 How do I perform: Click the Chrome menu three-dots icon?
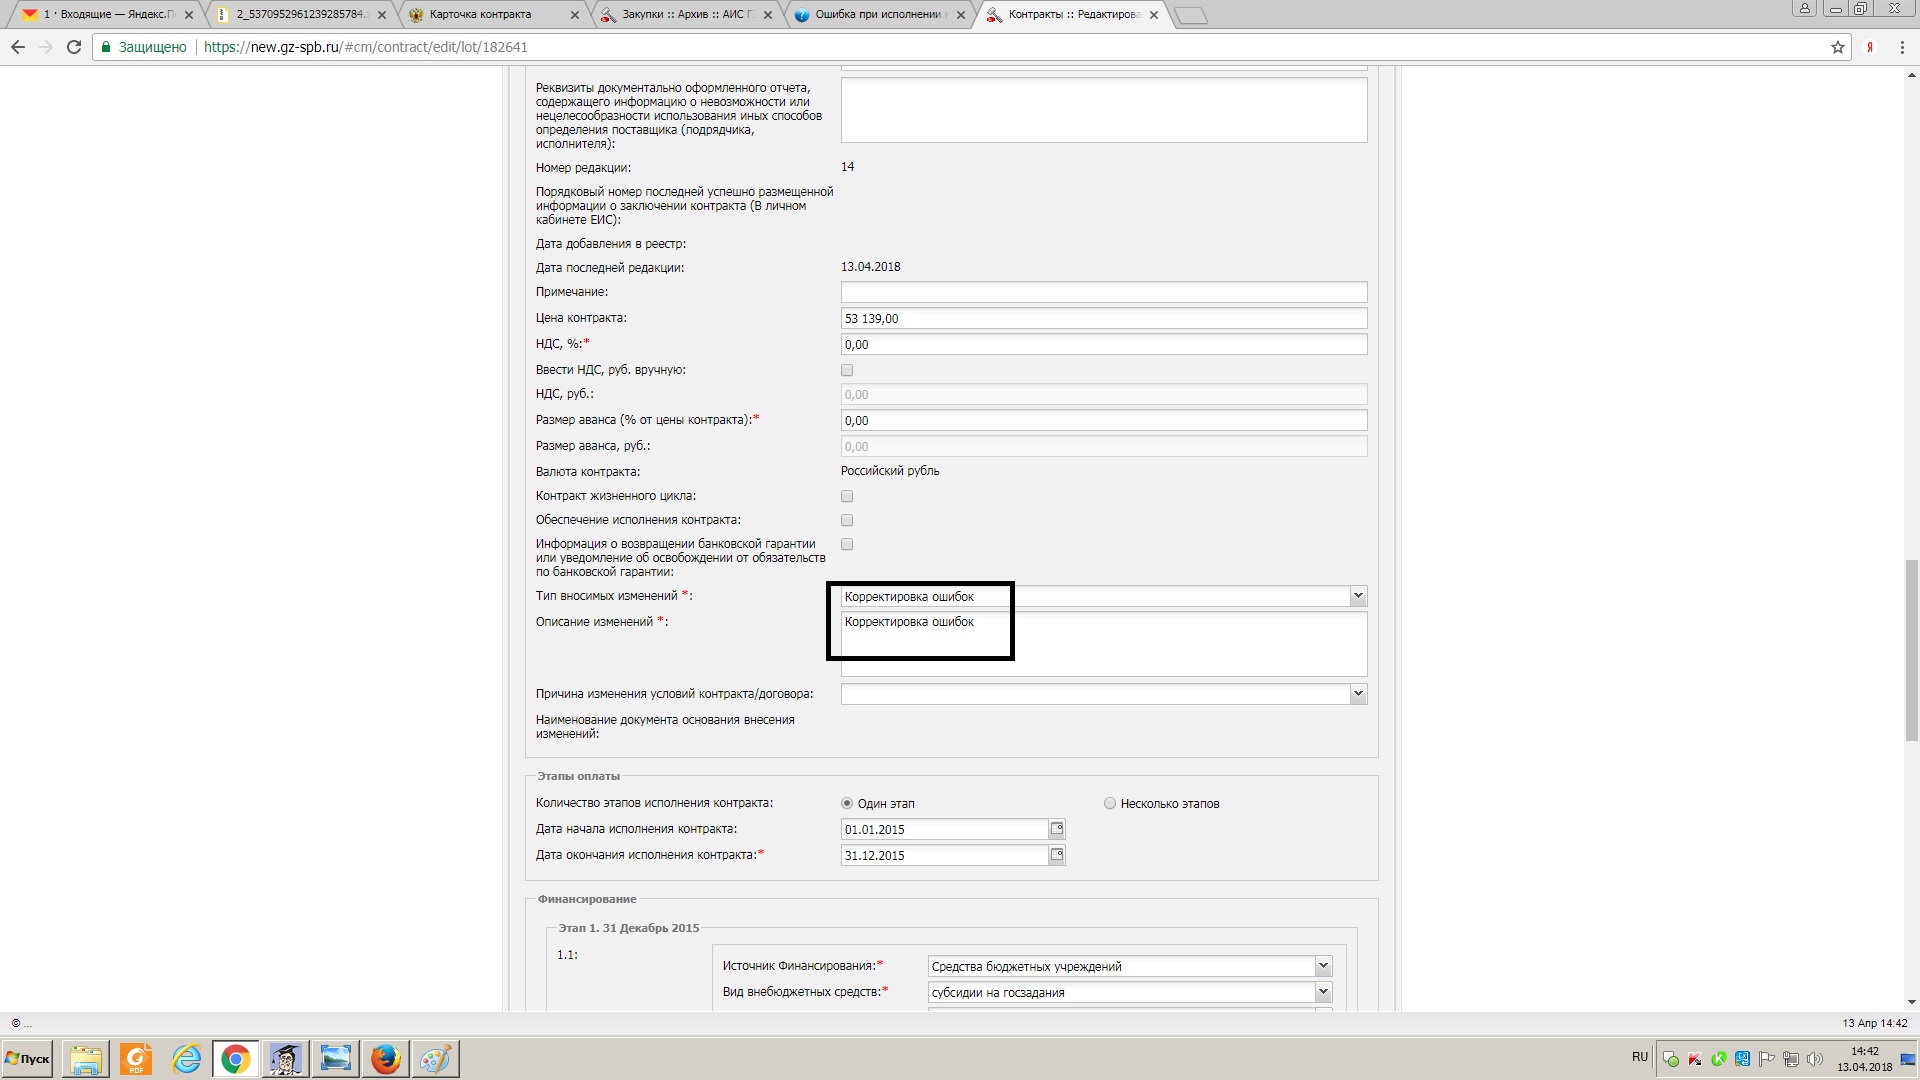[x=1902, y=47]
